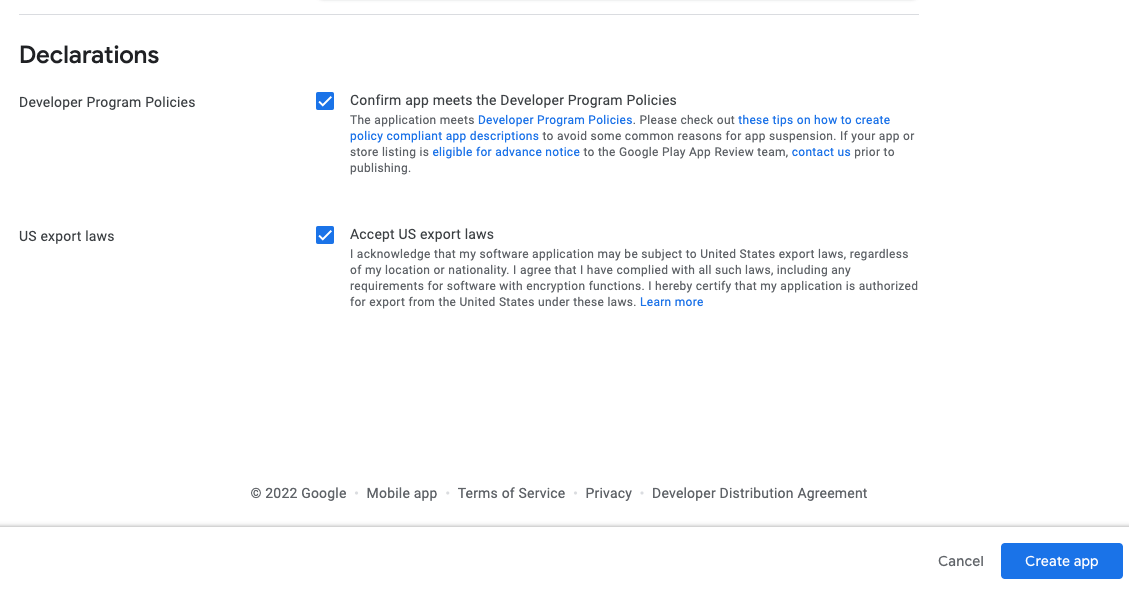Click the '© 2022 Google' footer text

point(298,493)
